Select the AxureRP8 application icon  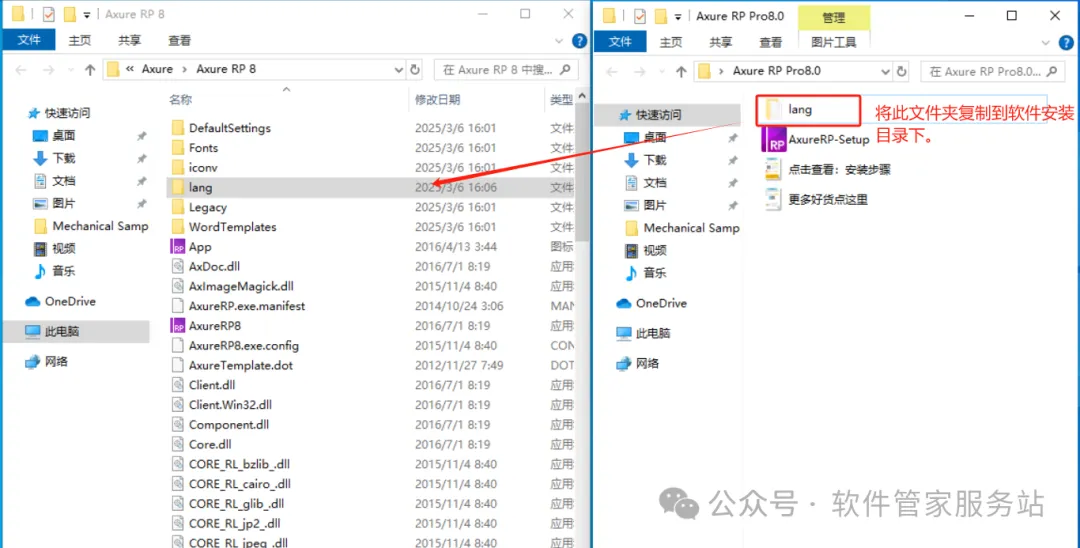click(178, 326)
